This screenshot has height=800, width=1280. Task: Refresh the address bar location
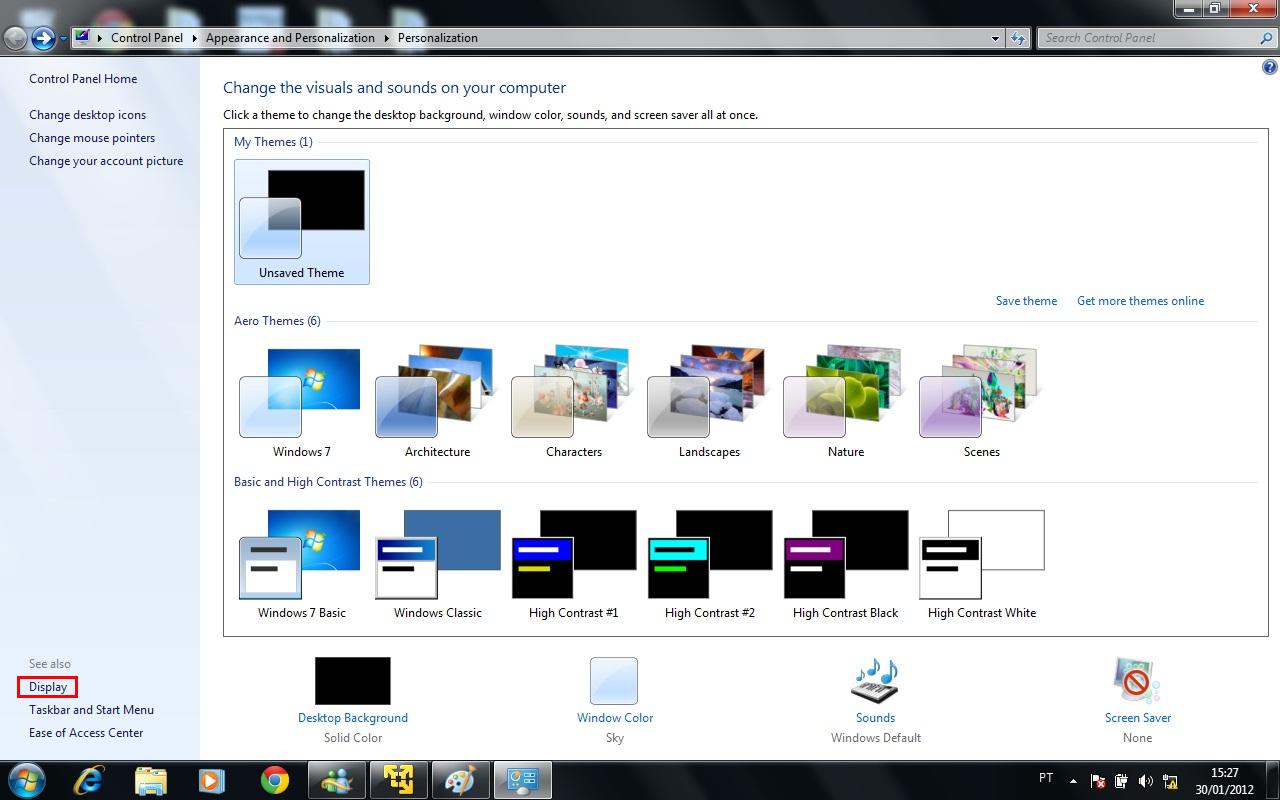pyautogui.click(x=1018, y=38)
